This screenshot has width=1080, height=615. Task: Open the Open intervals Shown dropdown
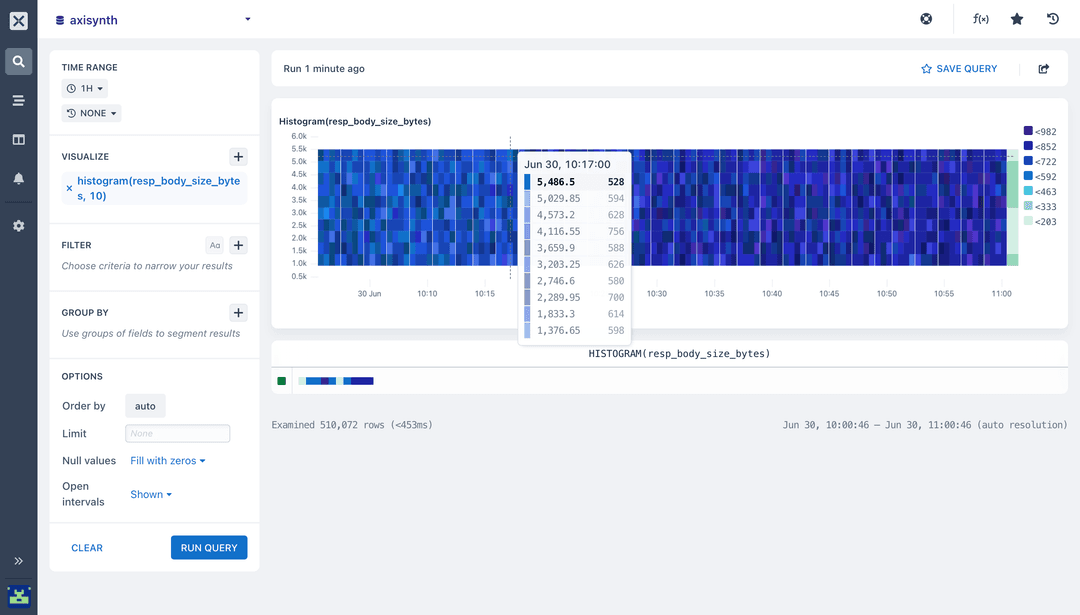coord(150,493)
